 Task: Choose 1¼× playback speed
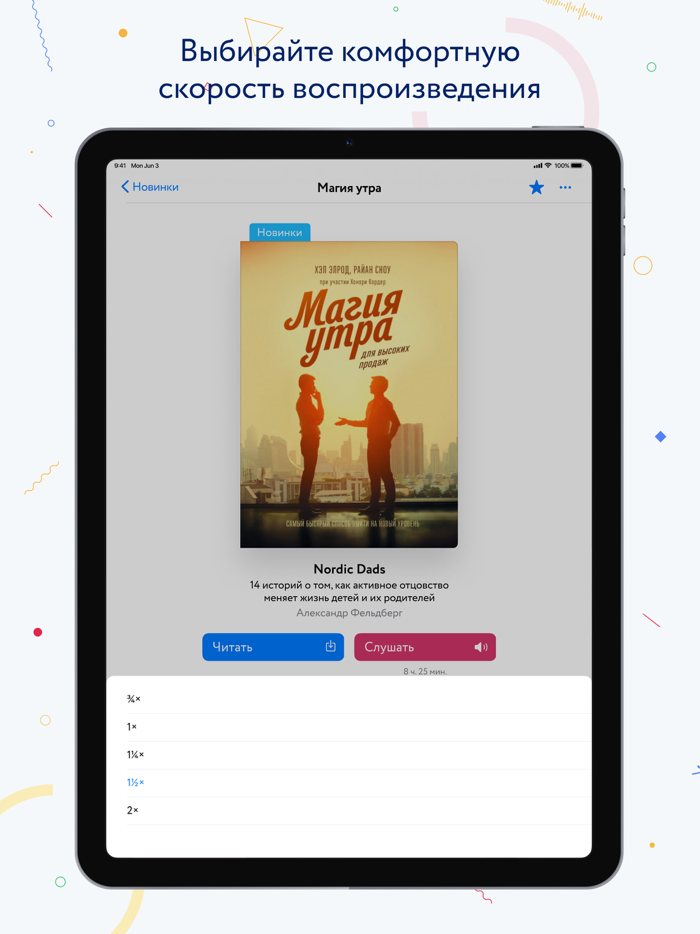[349, 755]
